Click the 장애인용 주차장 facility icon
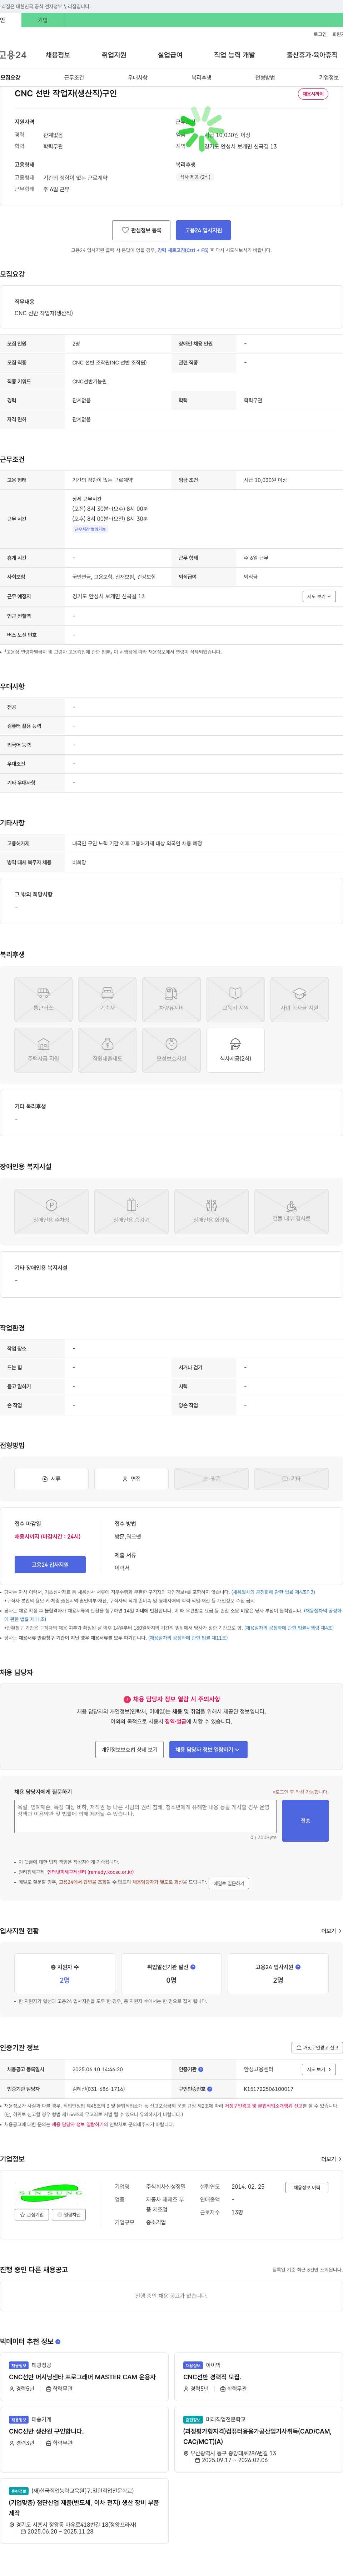Screen dimensions: 343x2576 click(x=51, y=1211)
